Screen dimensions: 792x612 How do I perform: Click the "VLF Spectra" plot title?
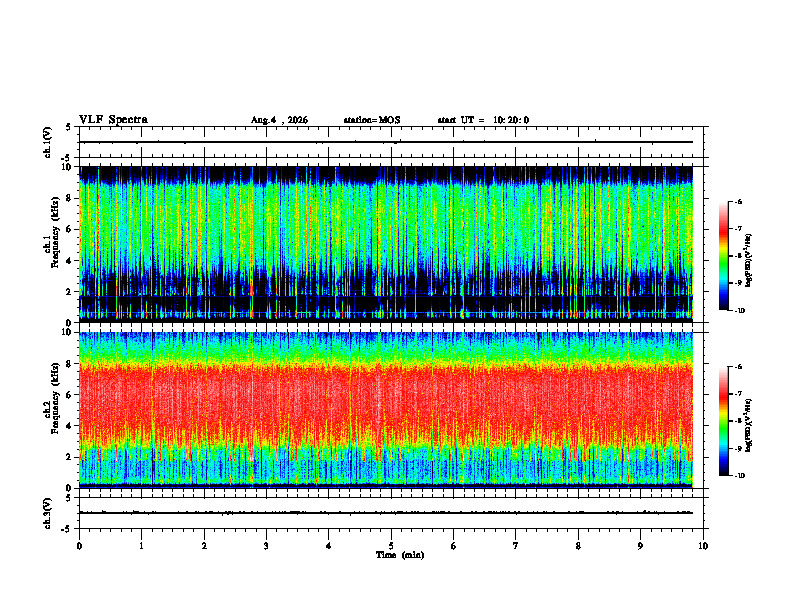[x=113, y=120]
